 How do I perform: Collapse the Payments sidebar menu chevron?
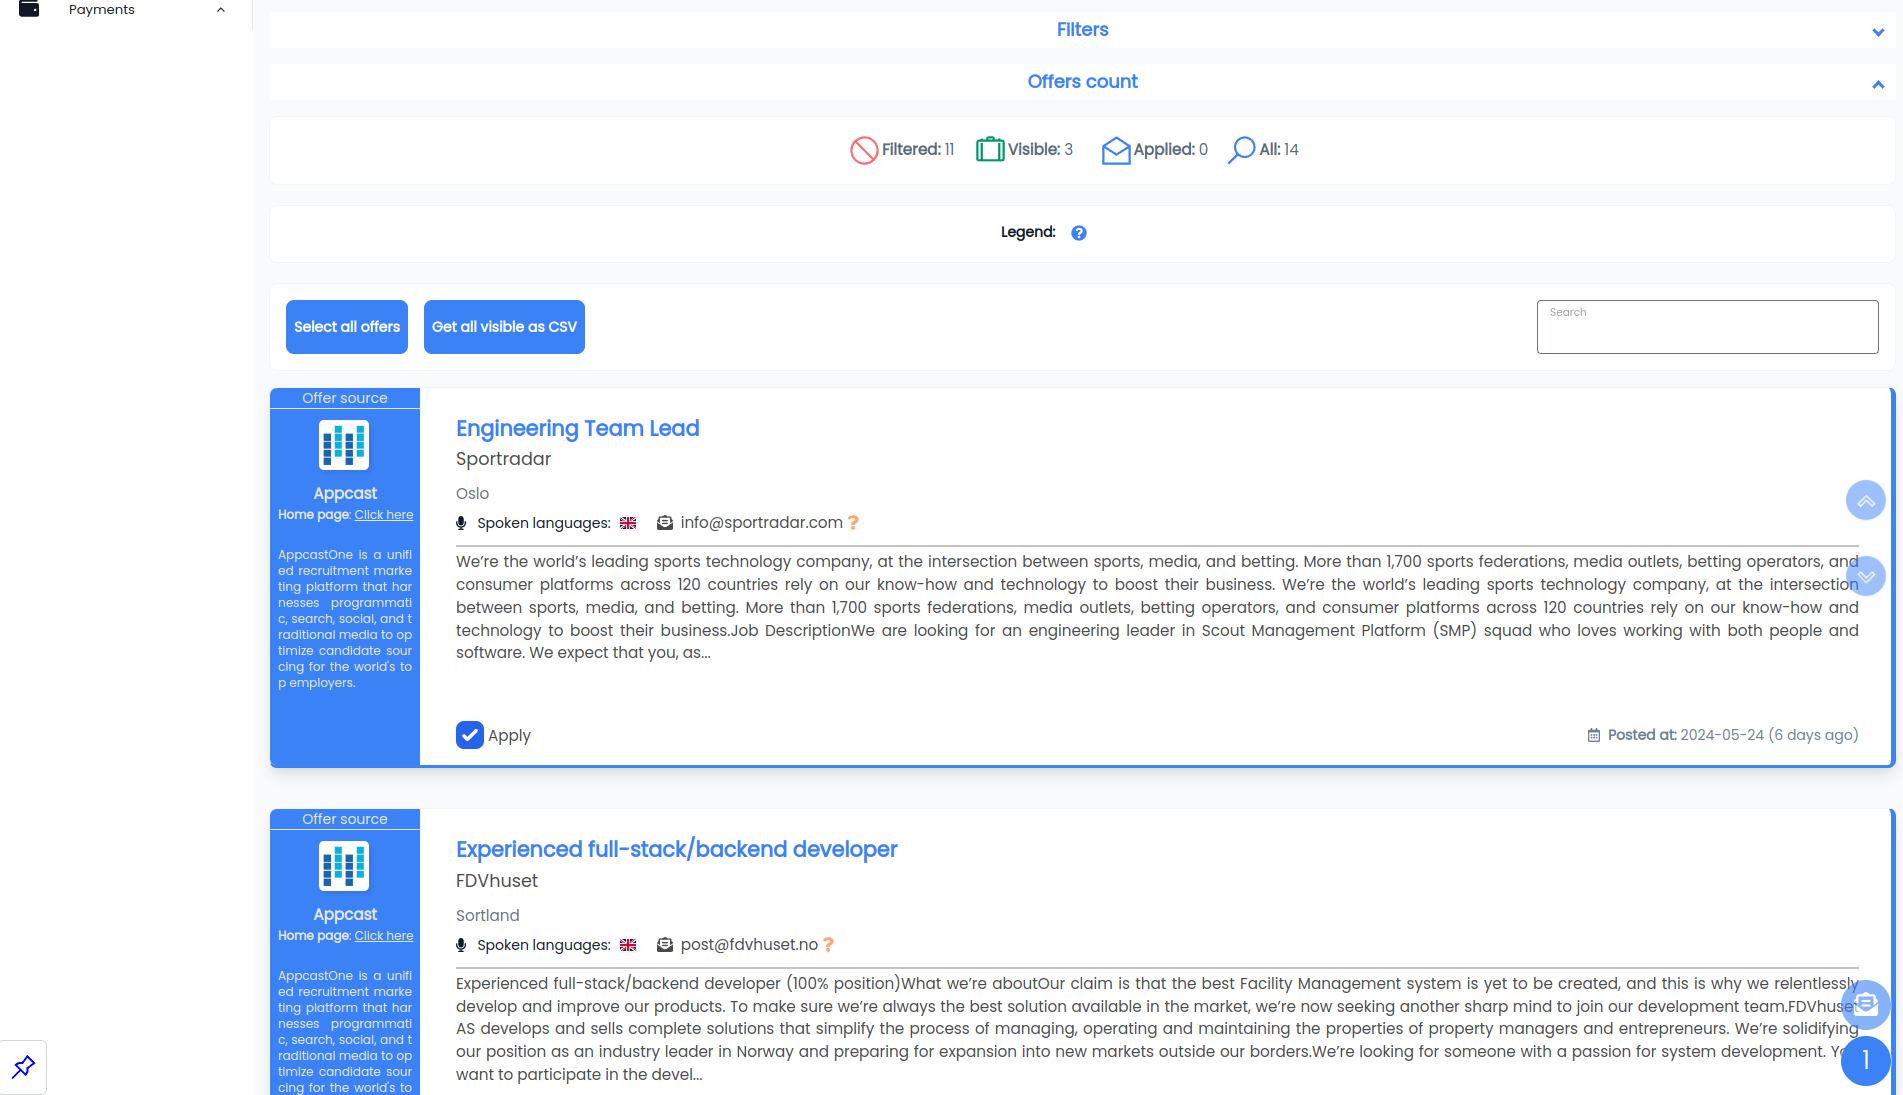221,10
